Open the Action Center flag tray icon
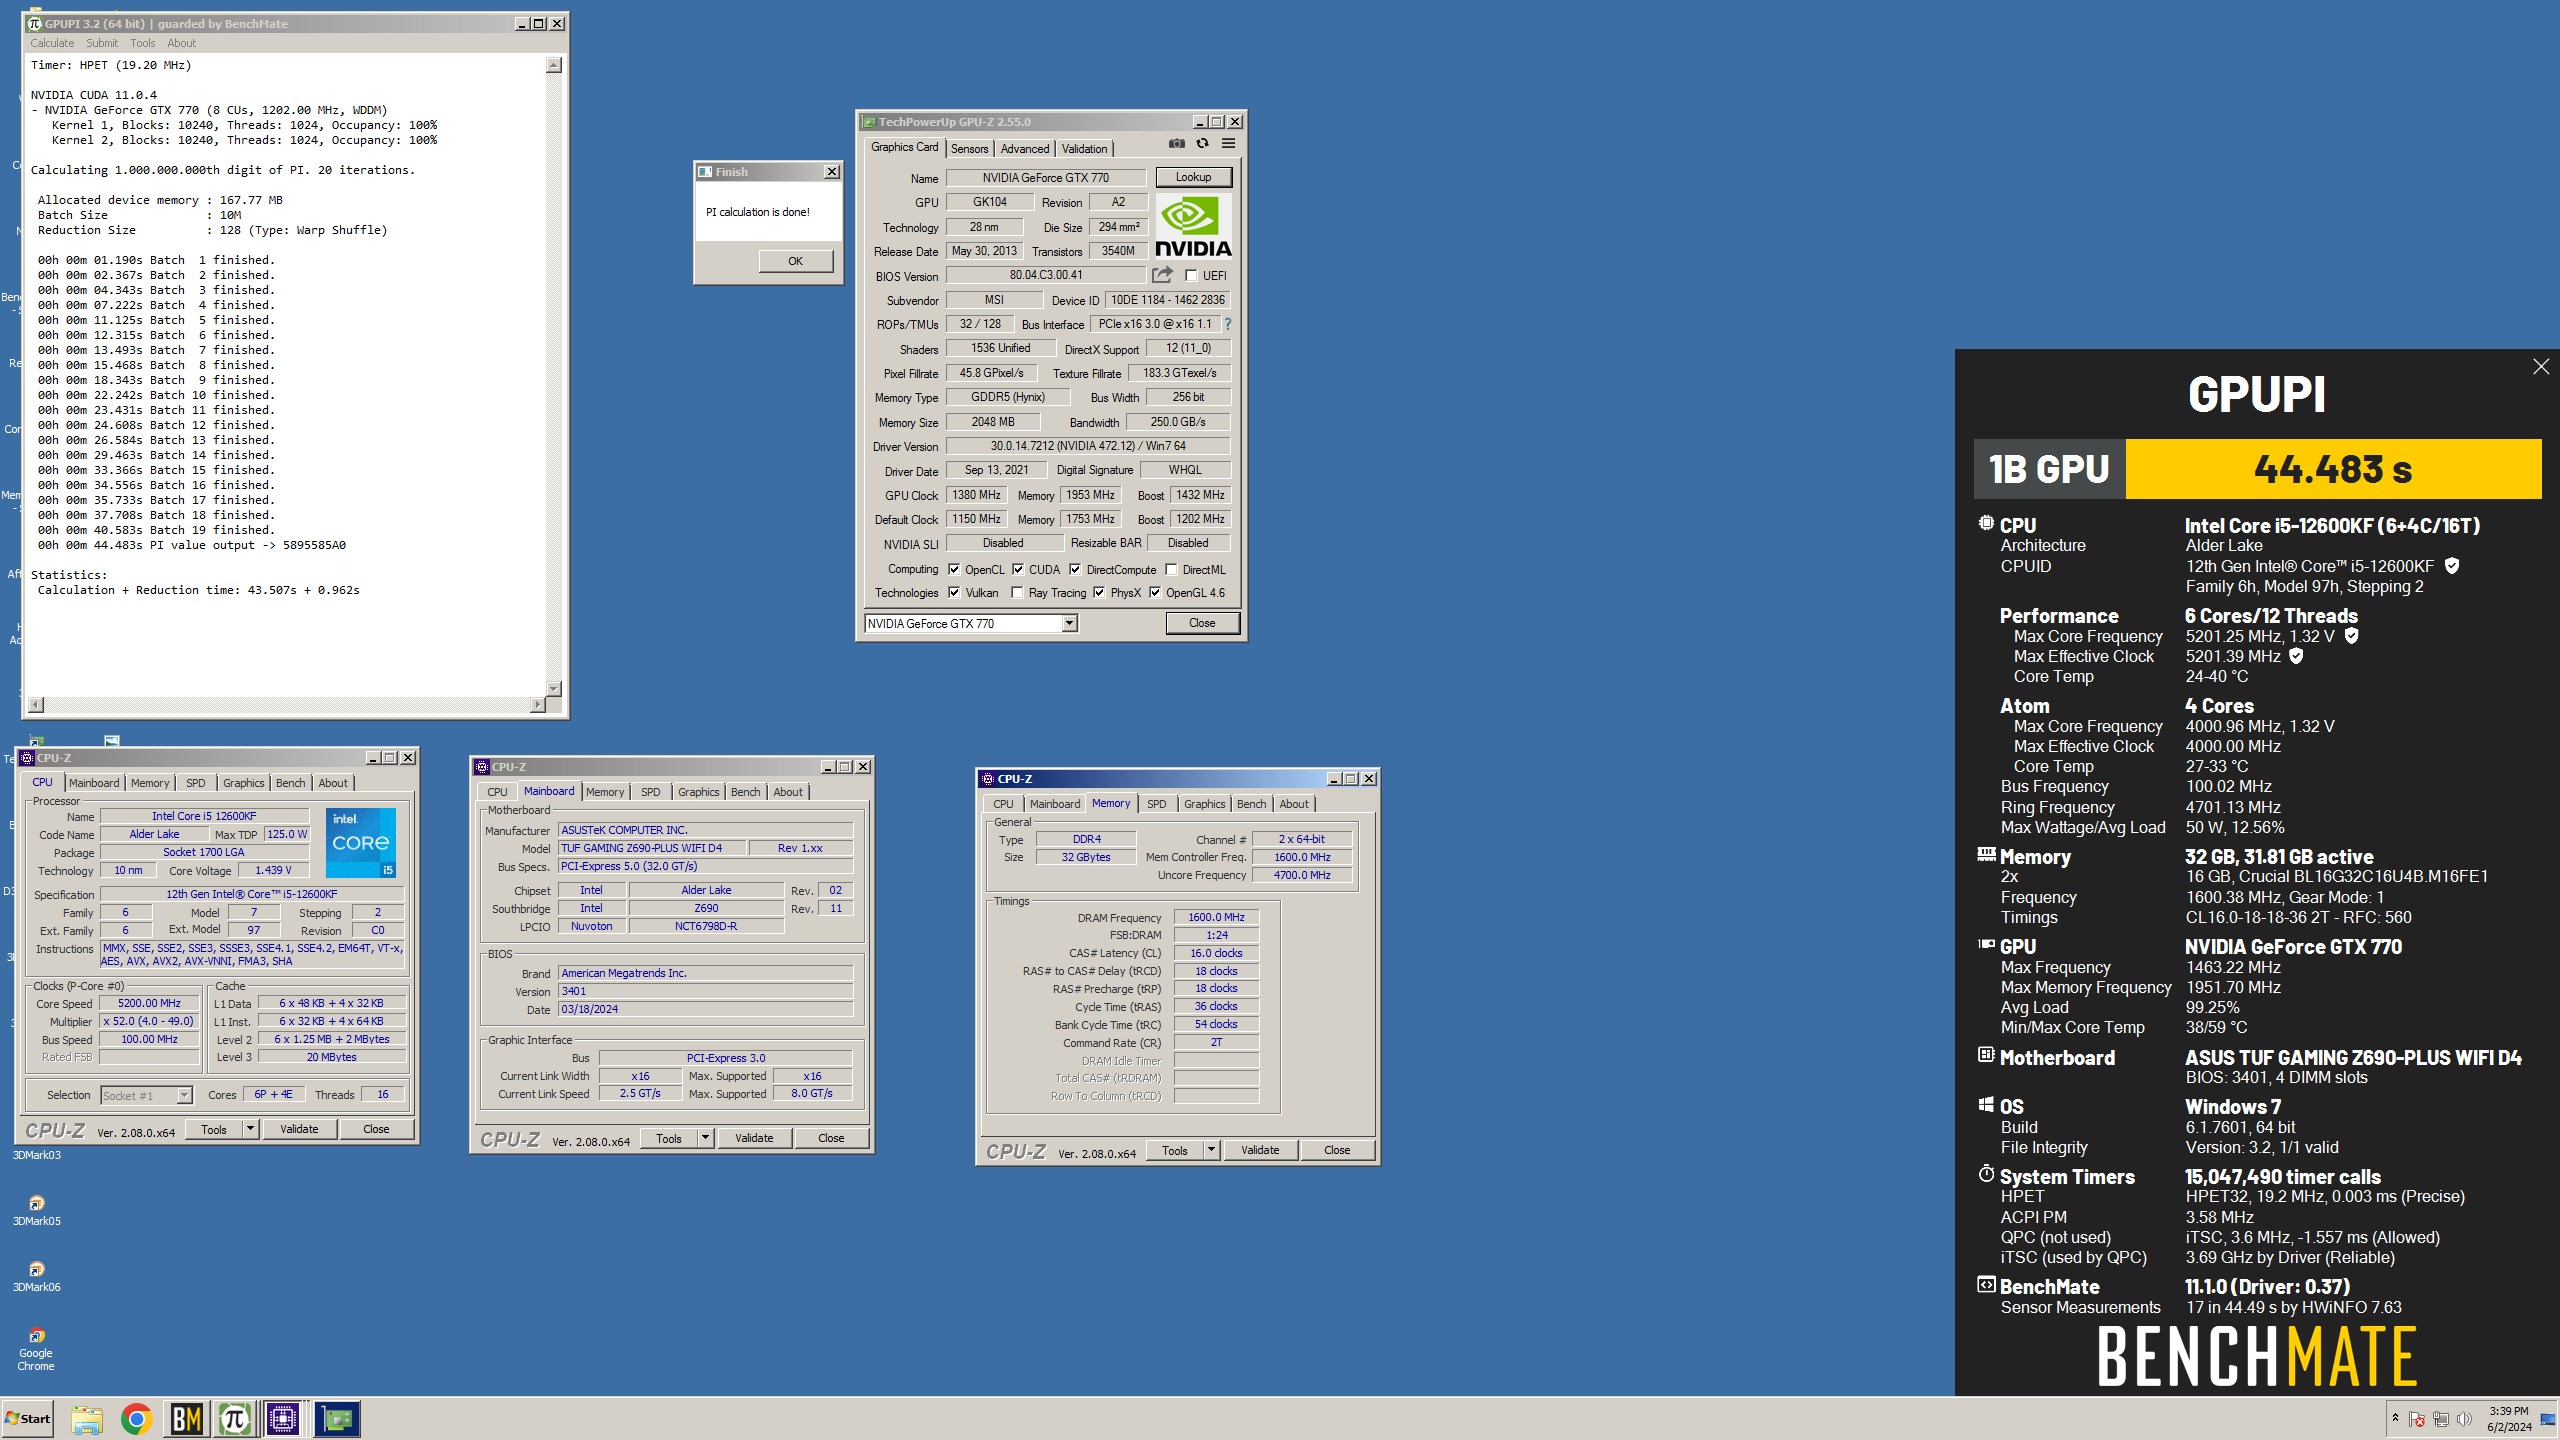This screenshot has width=2560, height=1440. (2417, 1420)
